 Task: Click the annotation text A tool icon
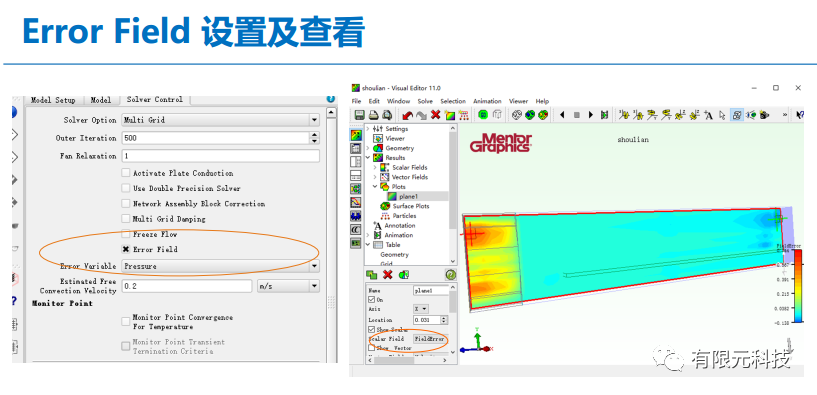[x=708, y=115]
